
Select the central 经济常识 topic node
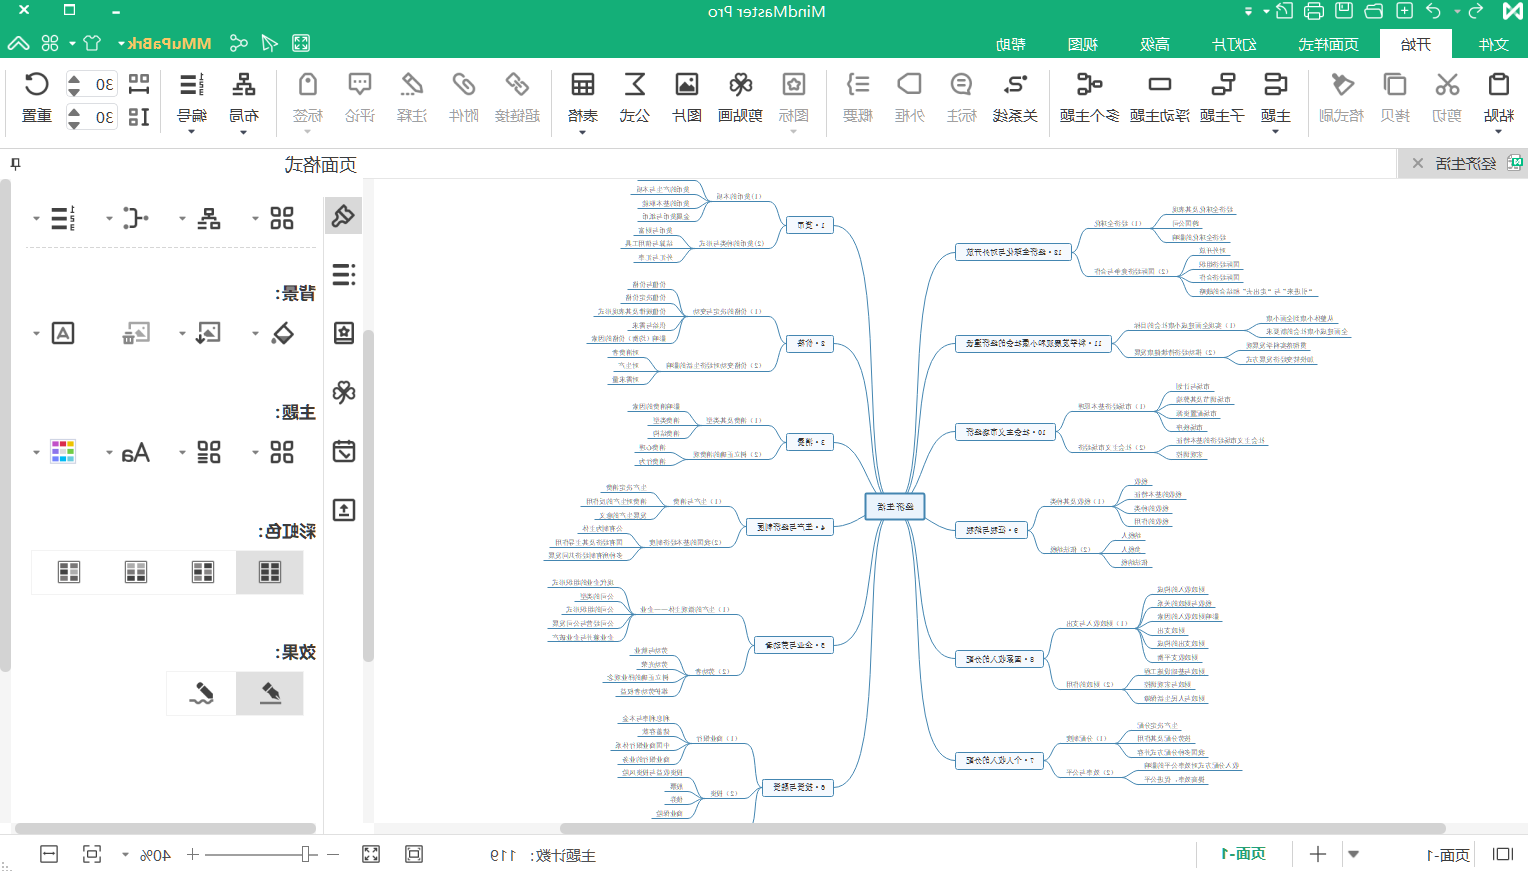(895, 507)
